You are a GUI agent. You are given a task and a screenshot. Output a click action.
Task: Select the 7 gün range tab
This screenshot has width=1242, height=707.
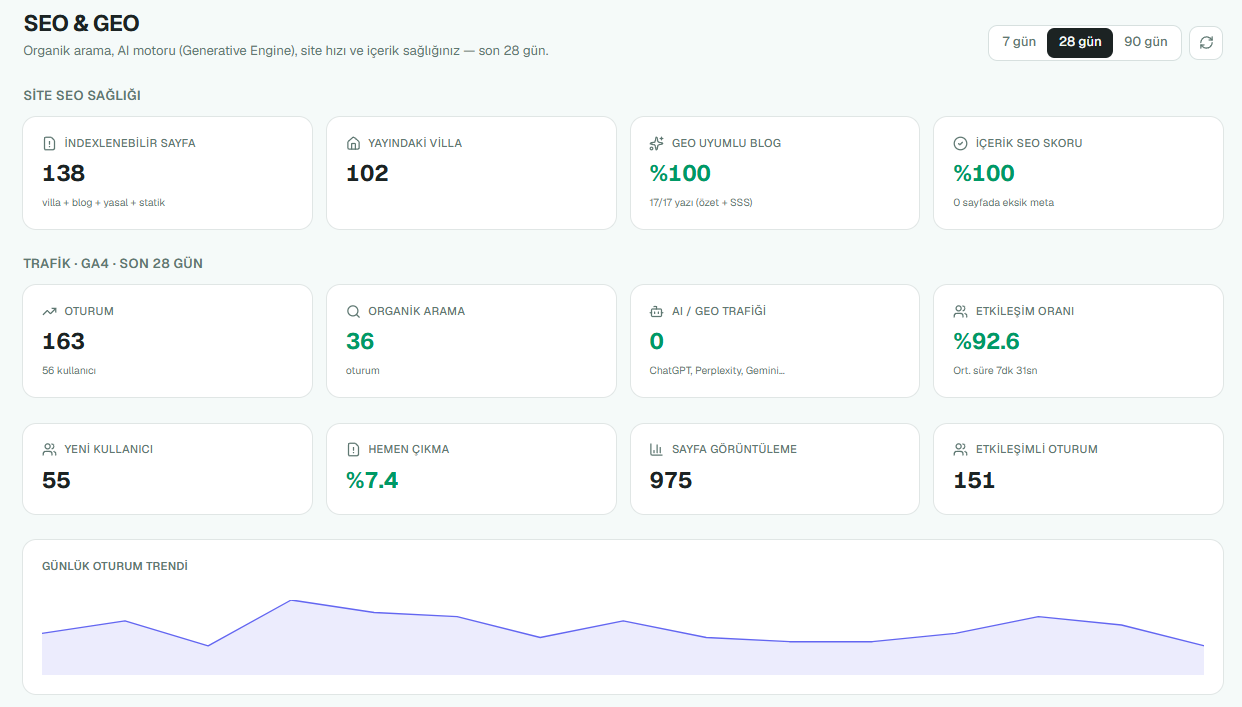coord(1019,42)
